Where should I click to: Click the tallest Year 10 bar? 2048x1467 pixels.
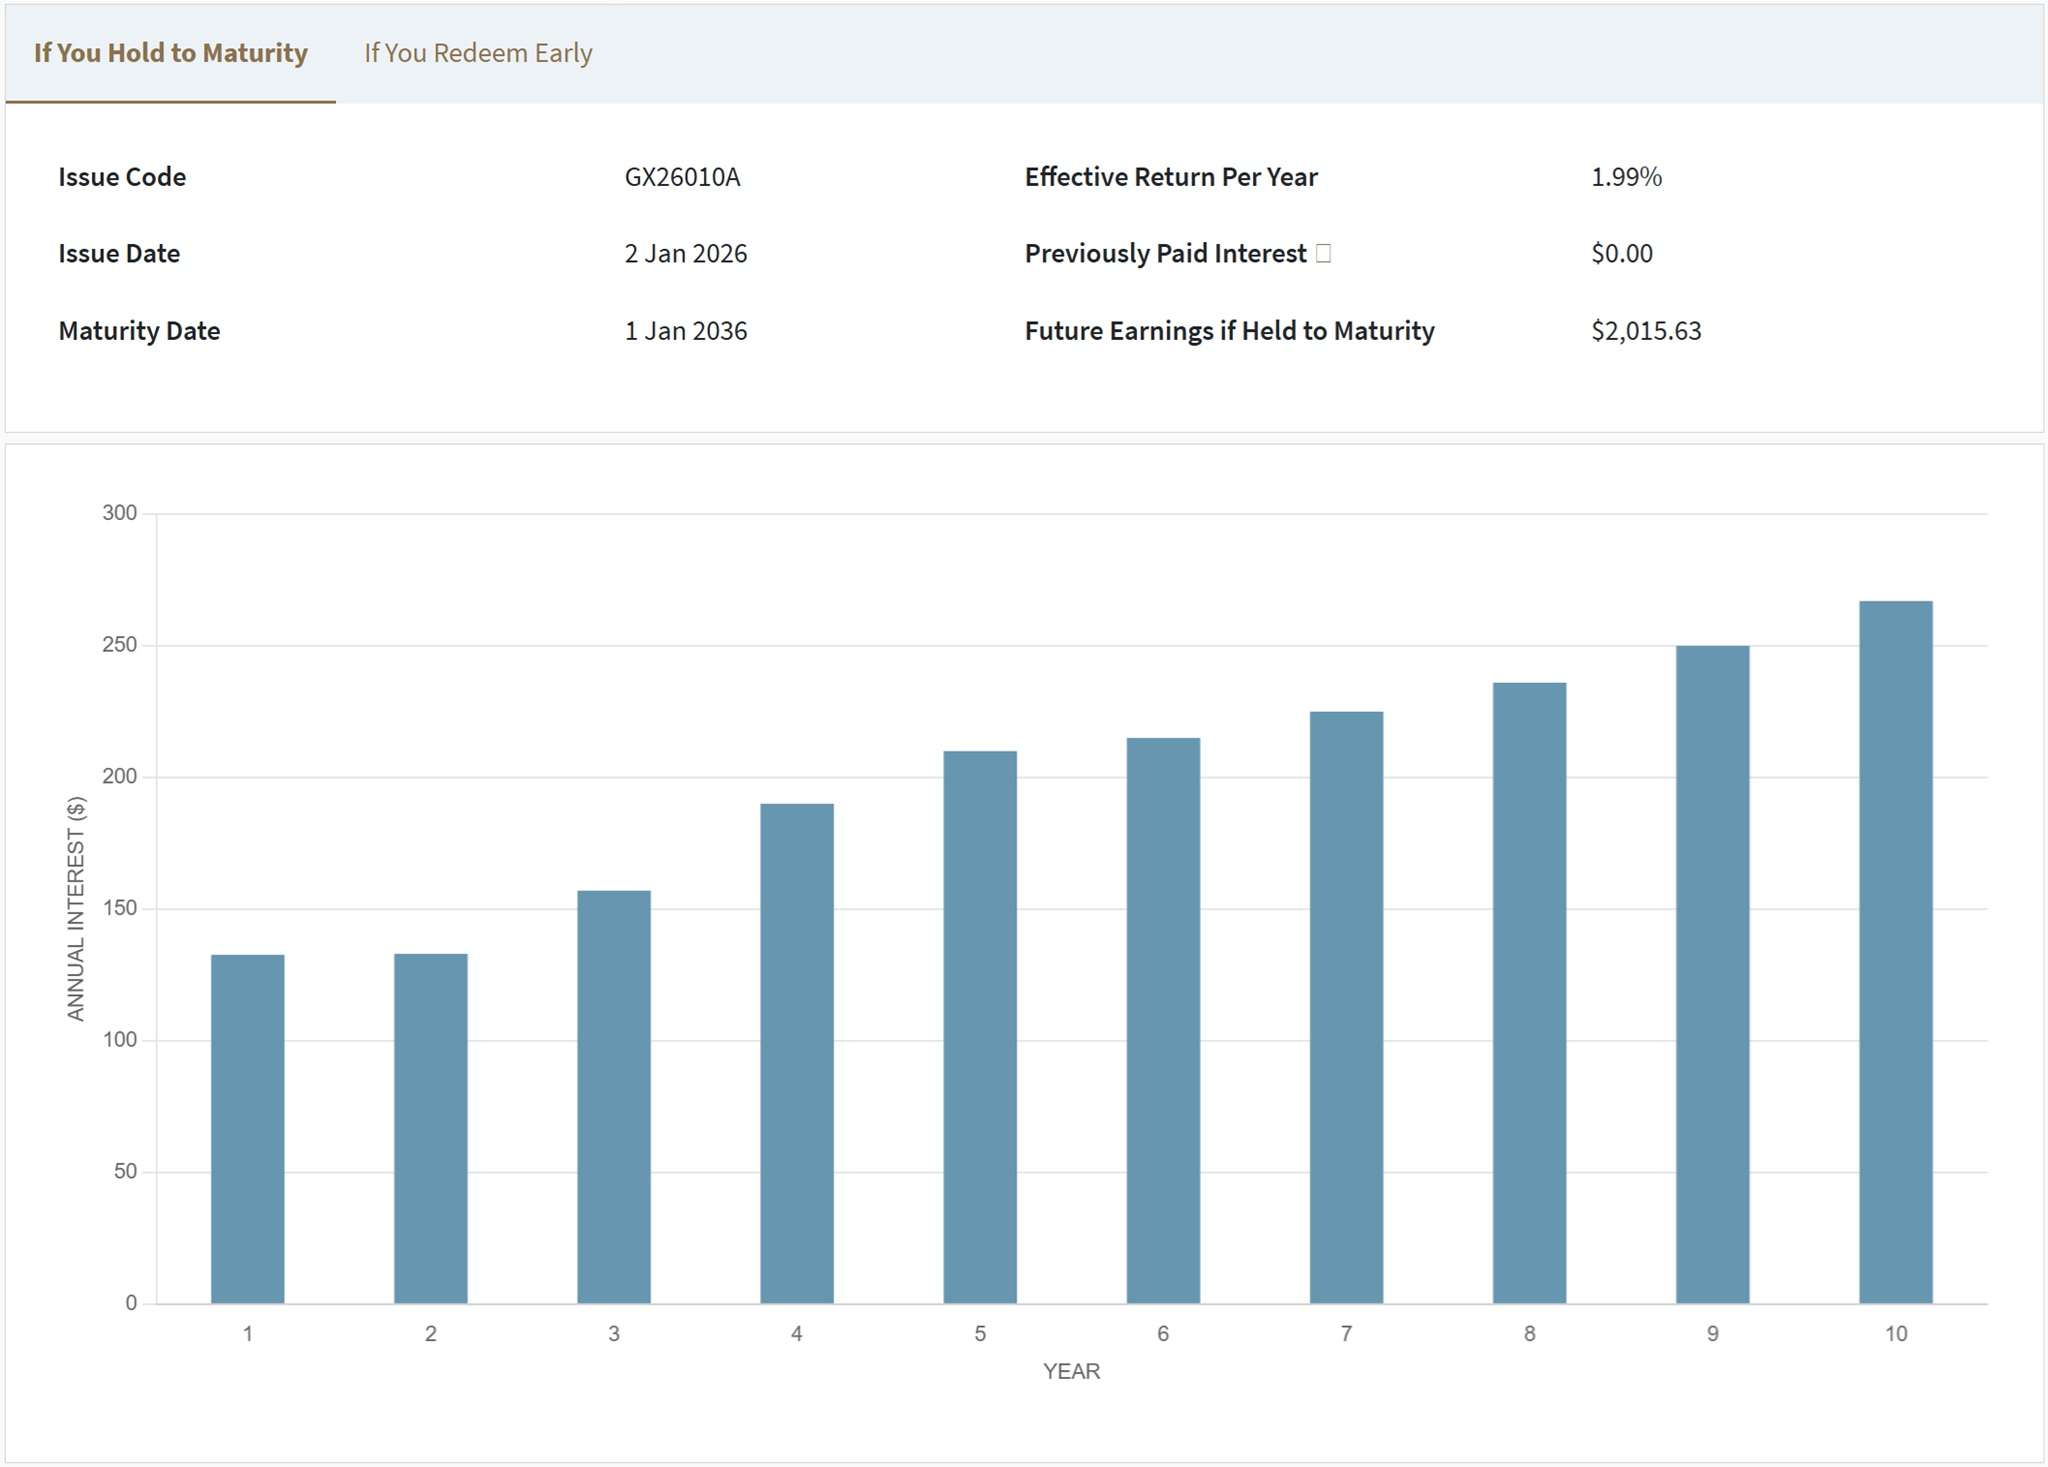1895,952
